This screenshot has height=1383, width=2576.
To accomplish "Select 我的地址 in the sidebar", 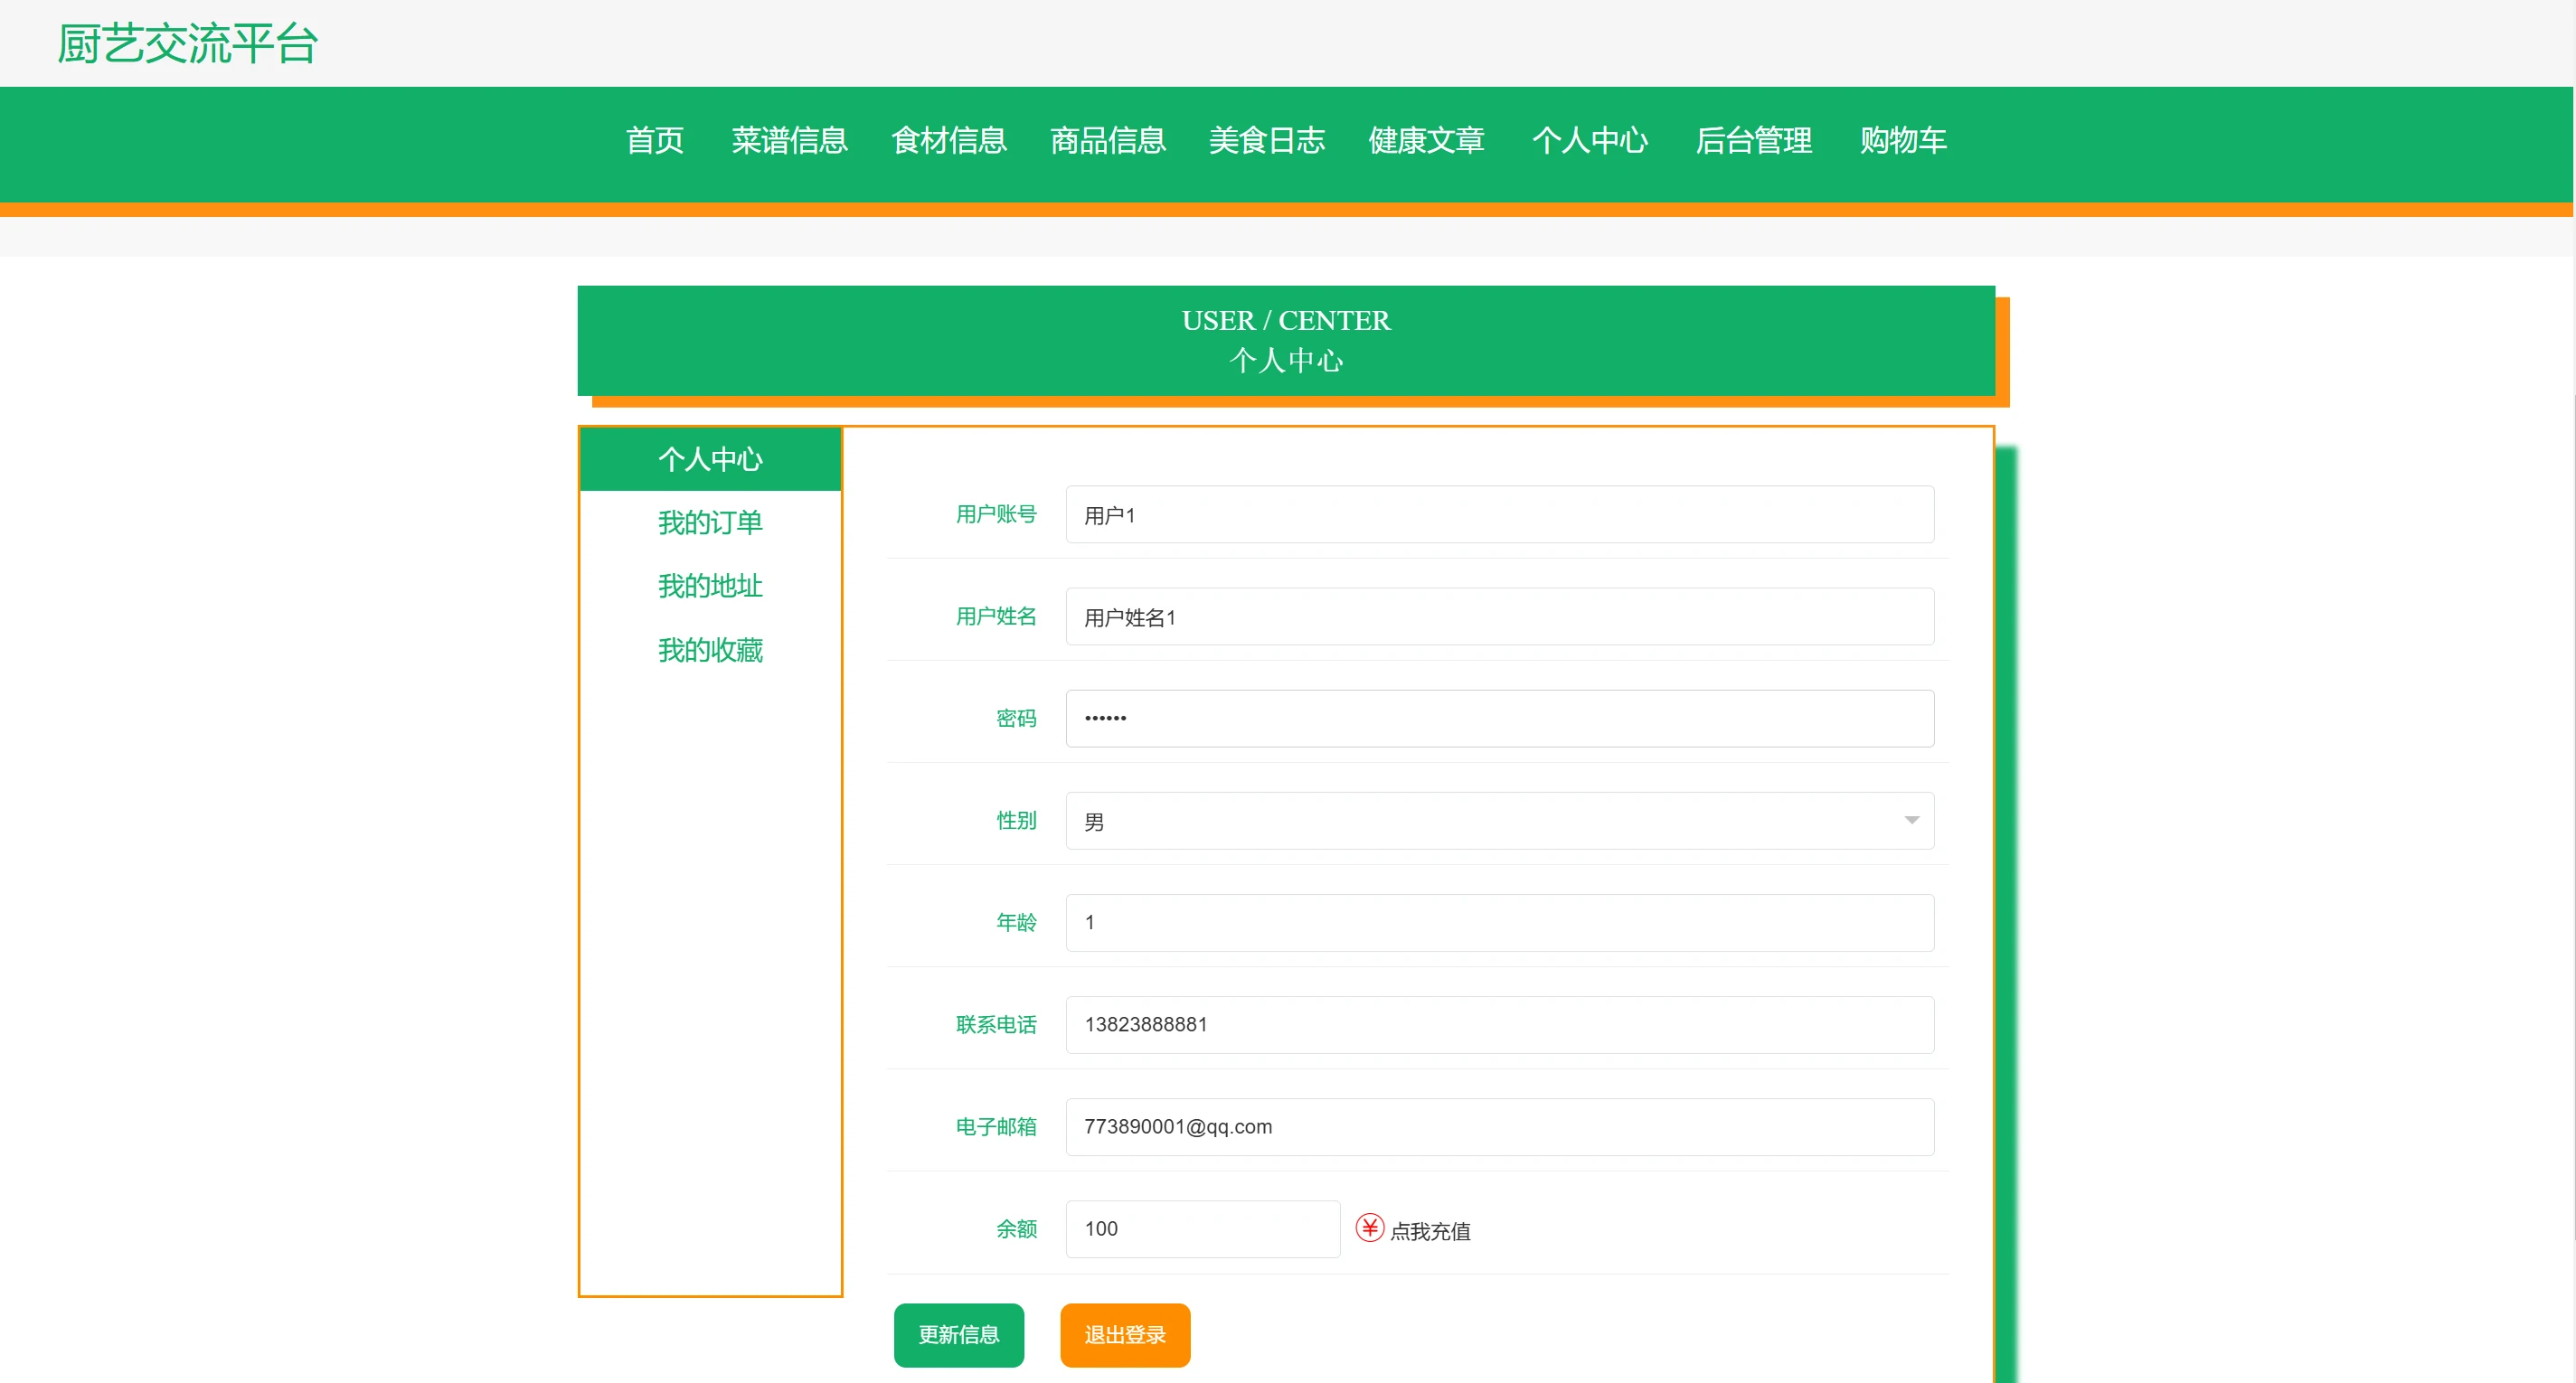I will click(710, 586).
